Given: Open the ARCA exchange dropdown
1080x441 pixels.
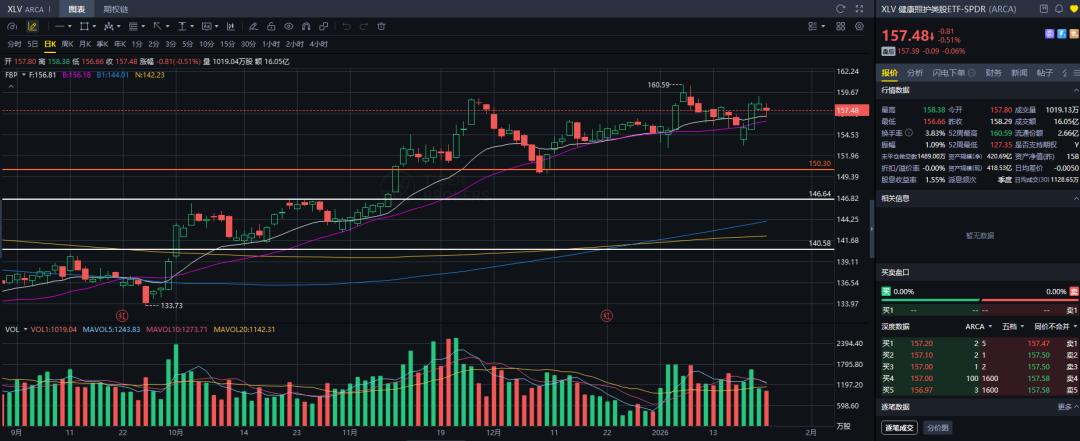Looking at the screenshot, I should point(979,327).
